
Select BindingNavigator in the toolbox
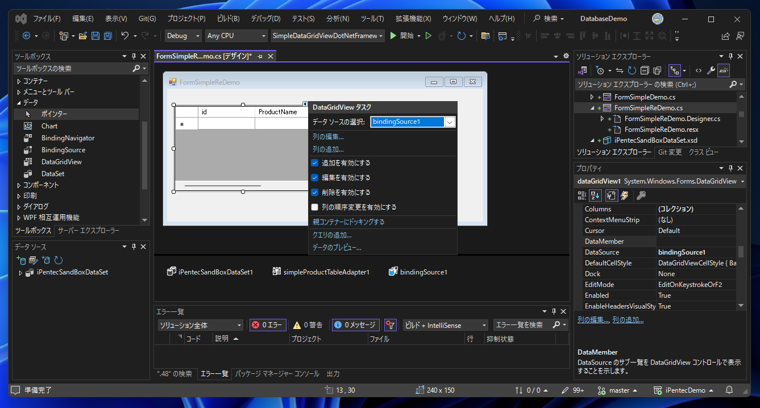[68, 138]
